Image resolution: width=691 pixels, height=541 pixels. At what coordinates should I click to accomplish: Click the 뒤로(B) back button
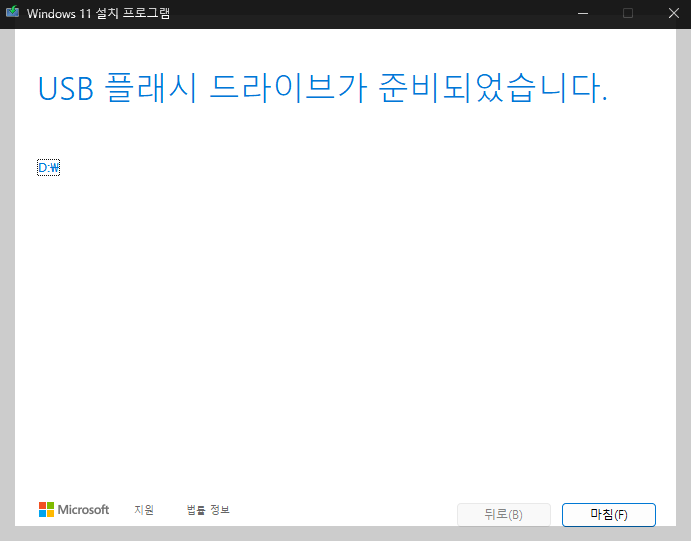tap(504, 515)
